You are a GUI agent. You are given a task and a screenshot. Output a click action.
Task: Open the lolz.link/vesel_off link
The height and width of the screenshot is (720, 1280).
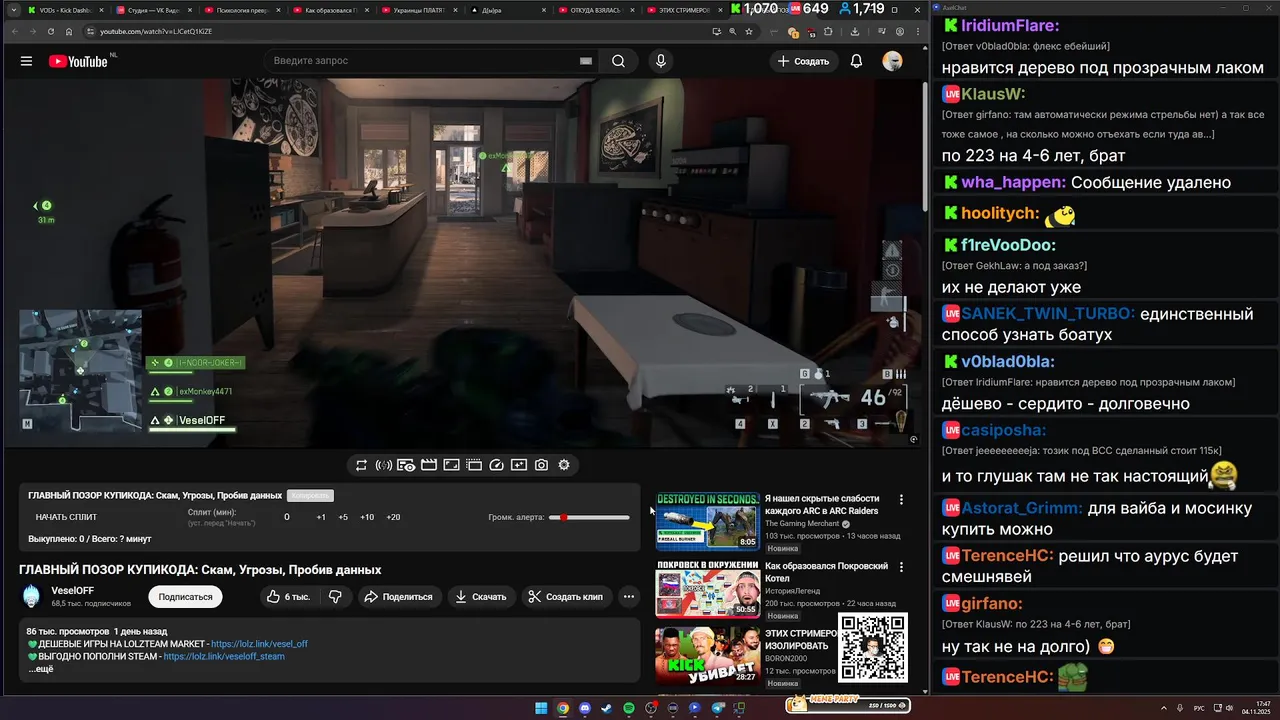pos(259,644)
